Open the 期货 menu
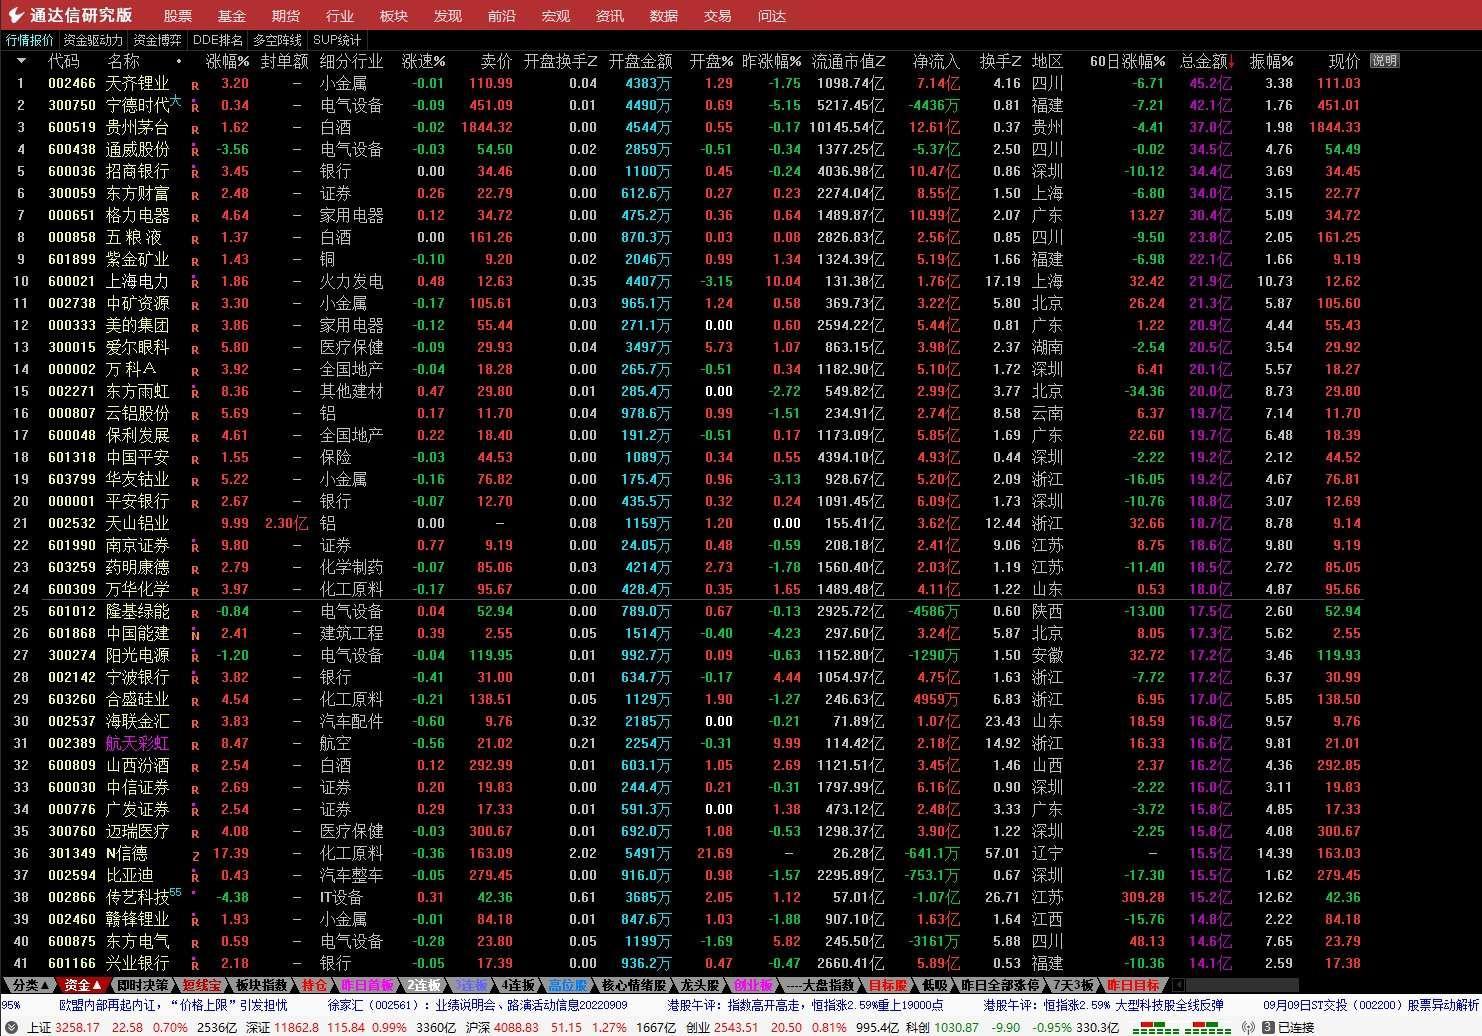 coord(286,16)
